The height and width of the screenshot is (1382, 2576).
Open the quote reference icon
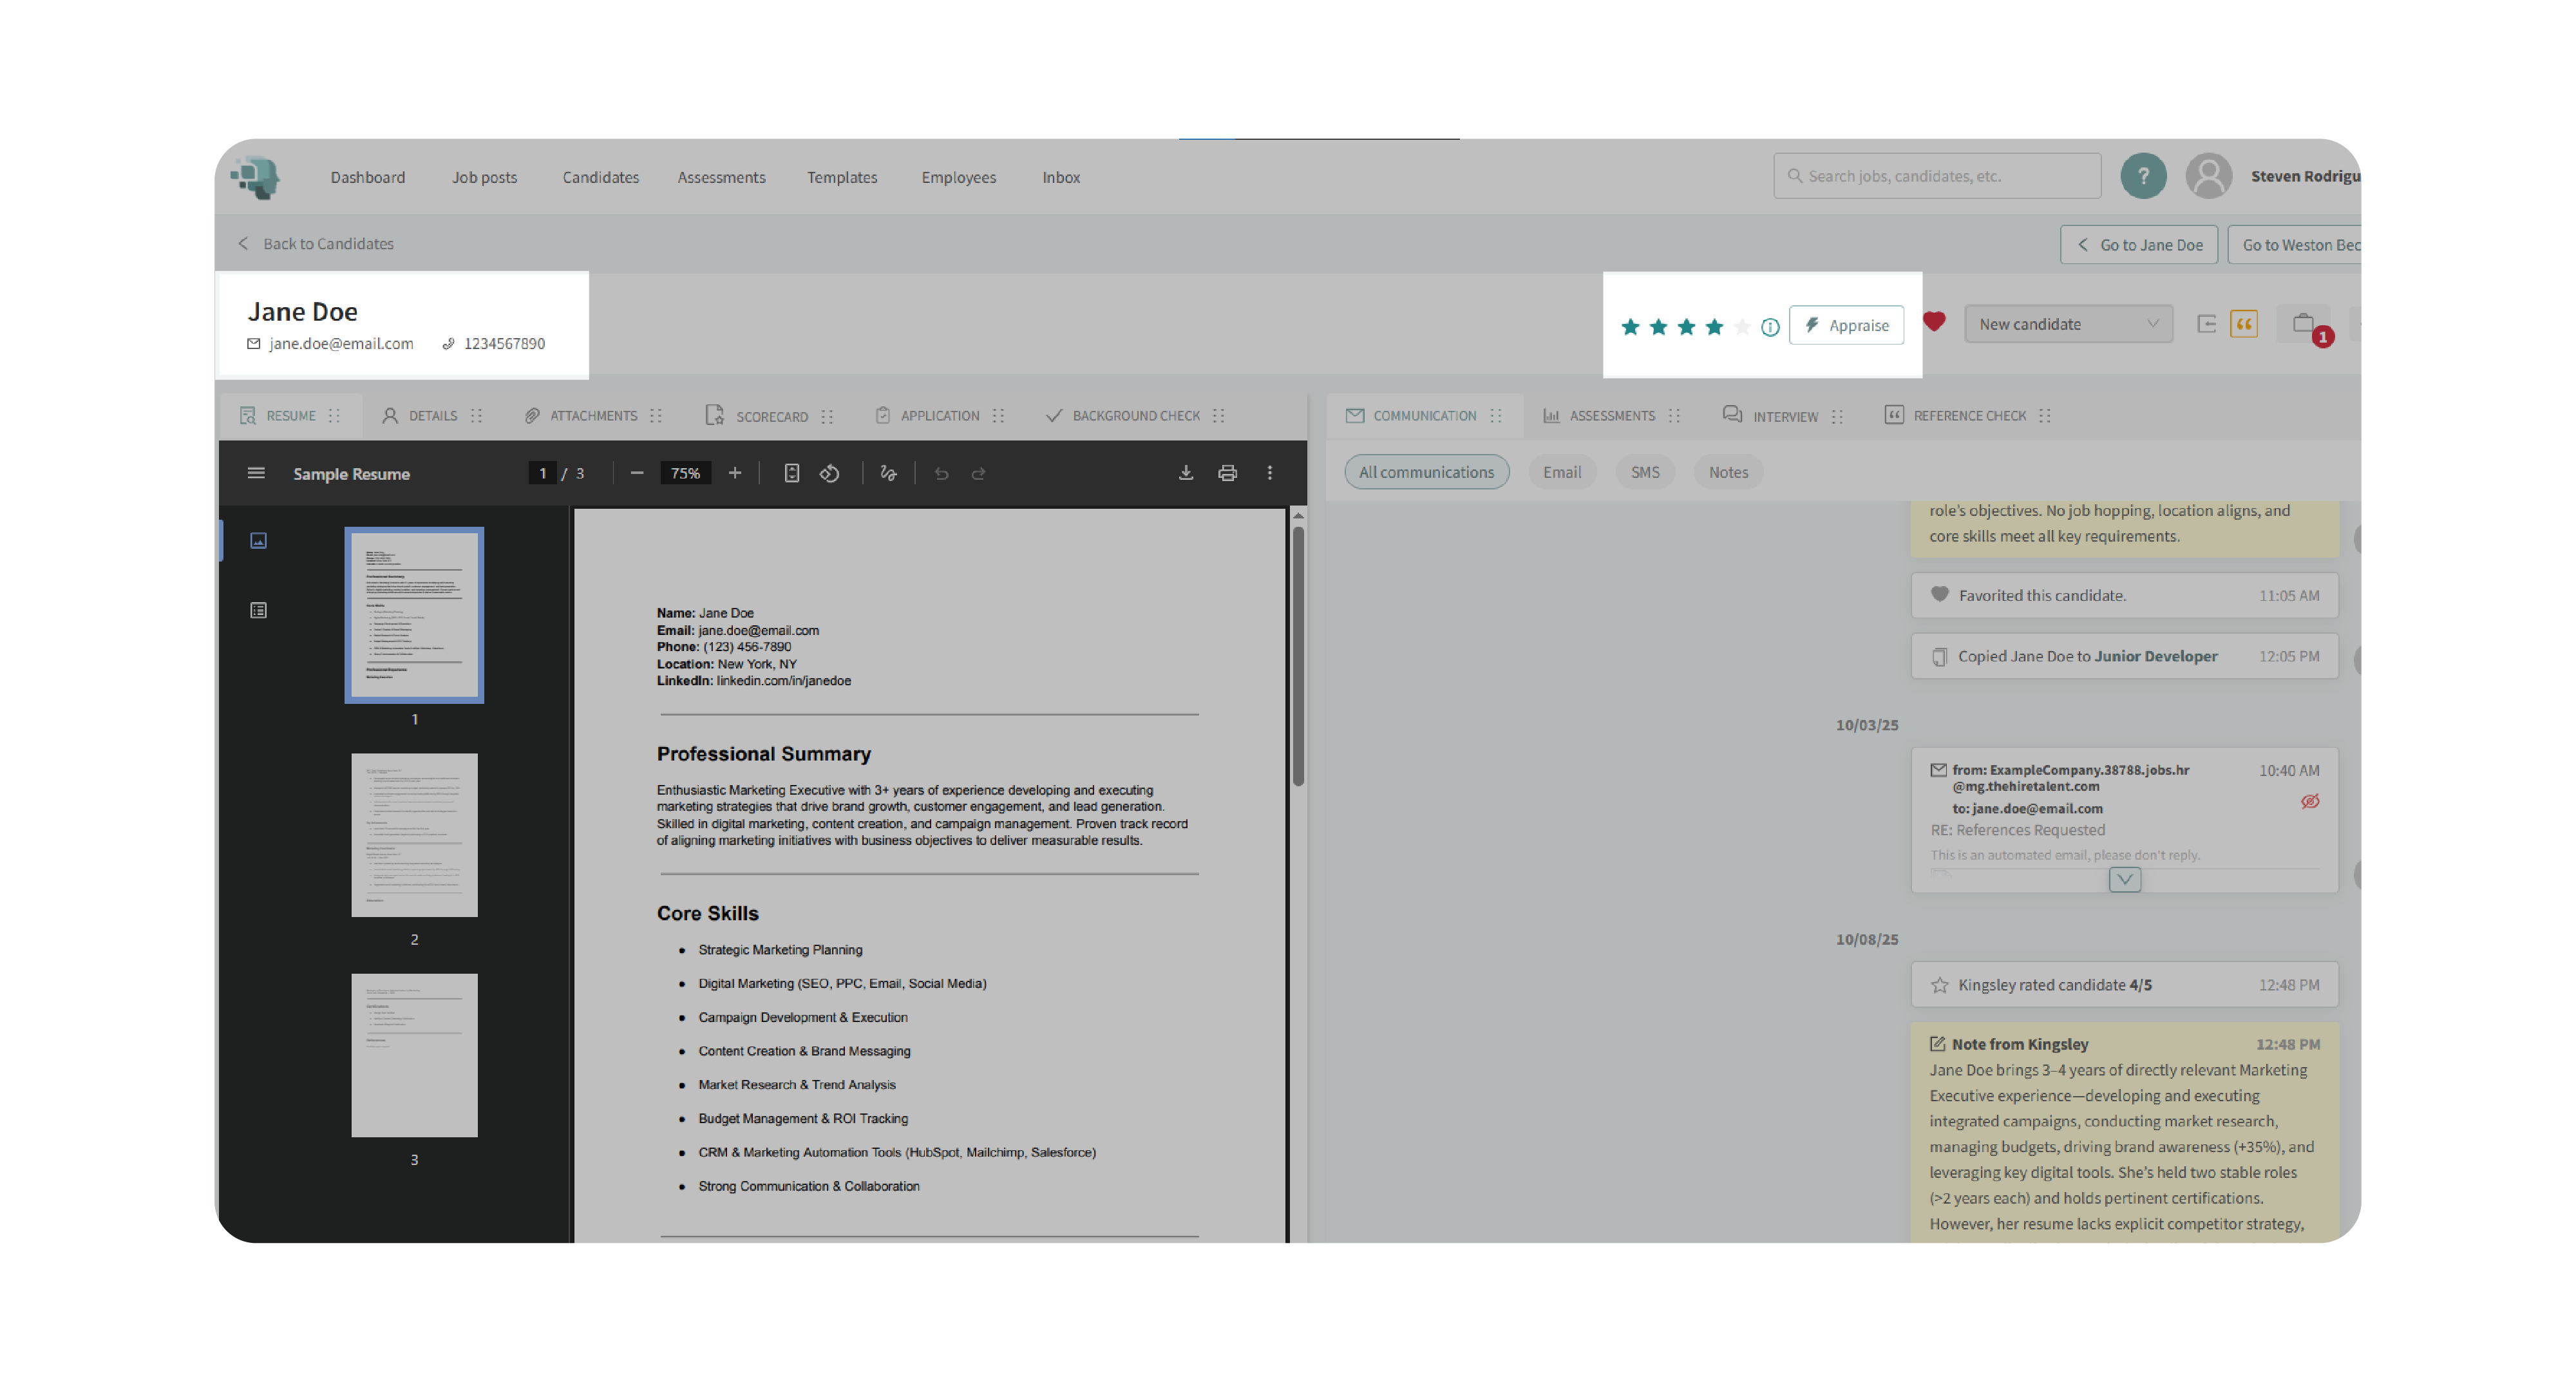coord(2243,324)
